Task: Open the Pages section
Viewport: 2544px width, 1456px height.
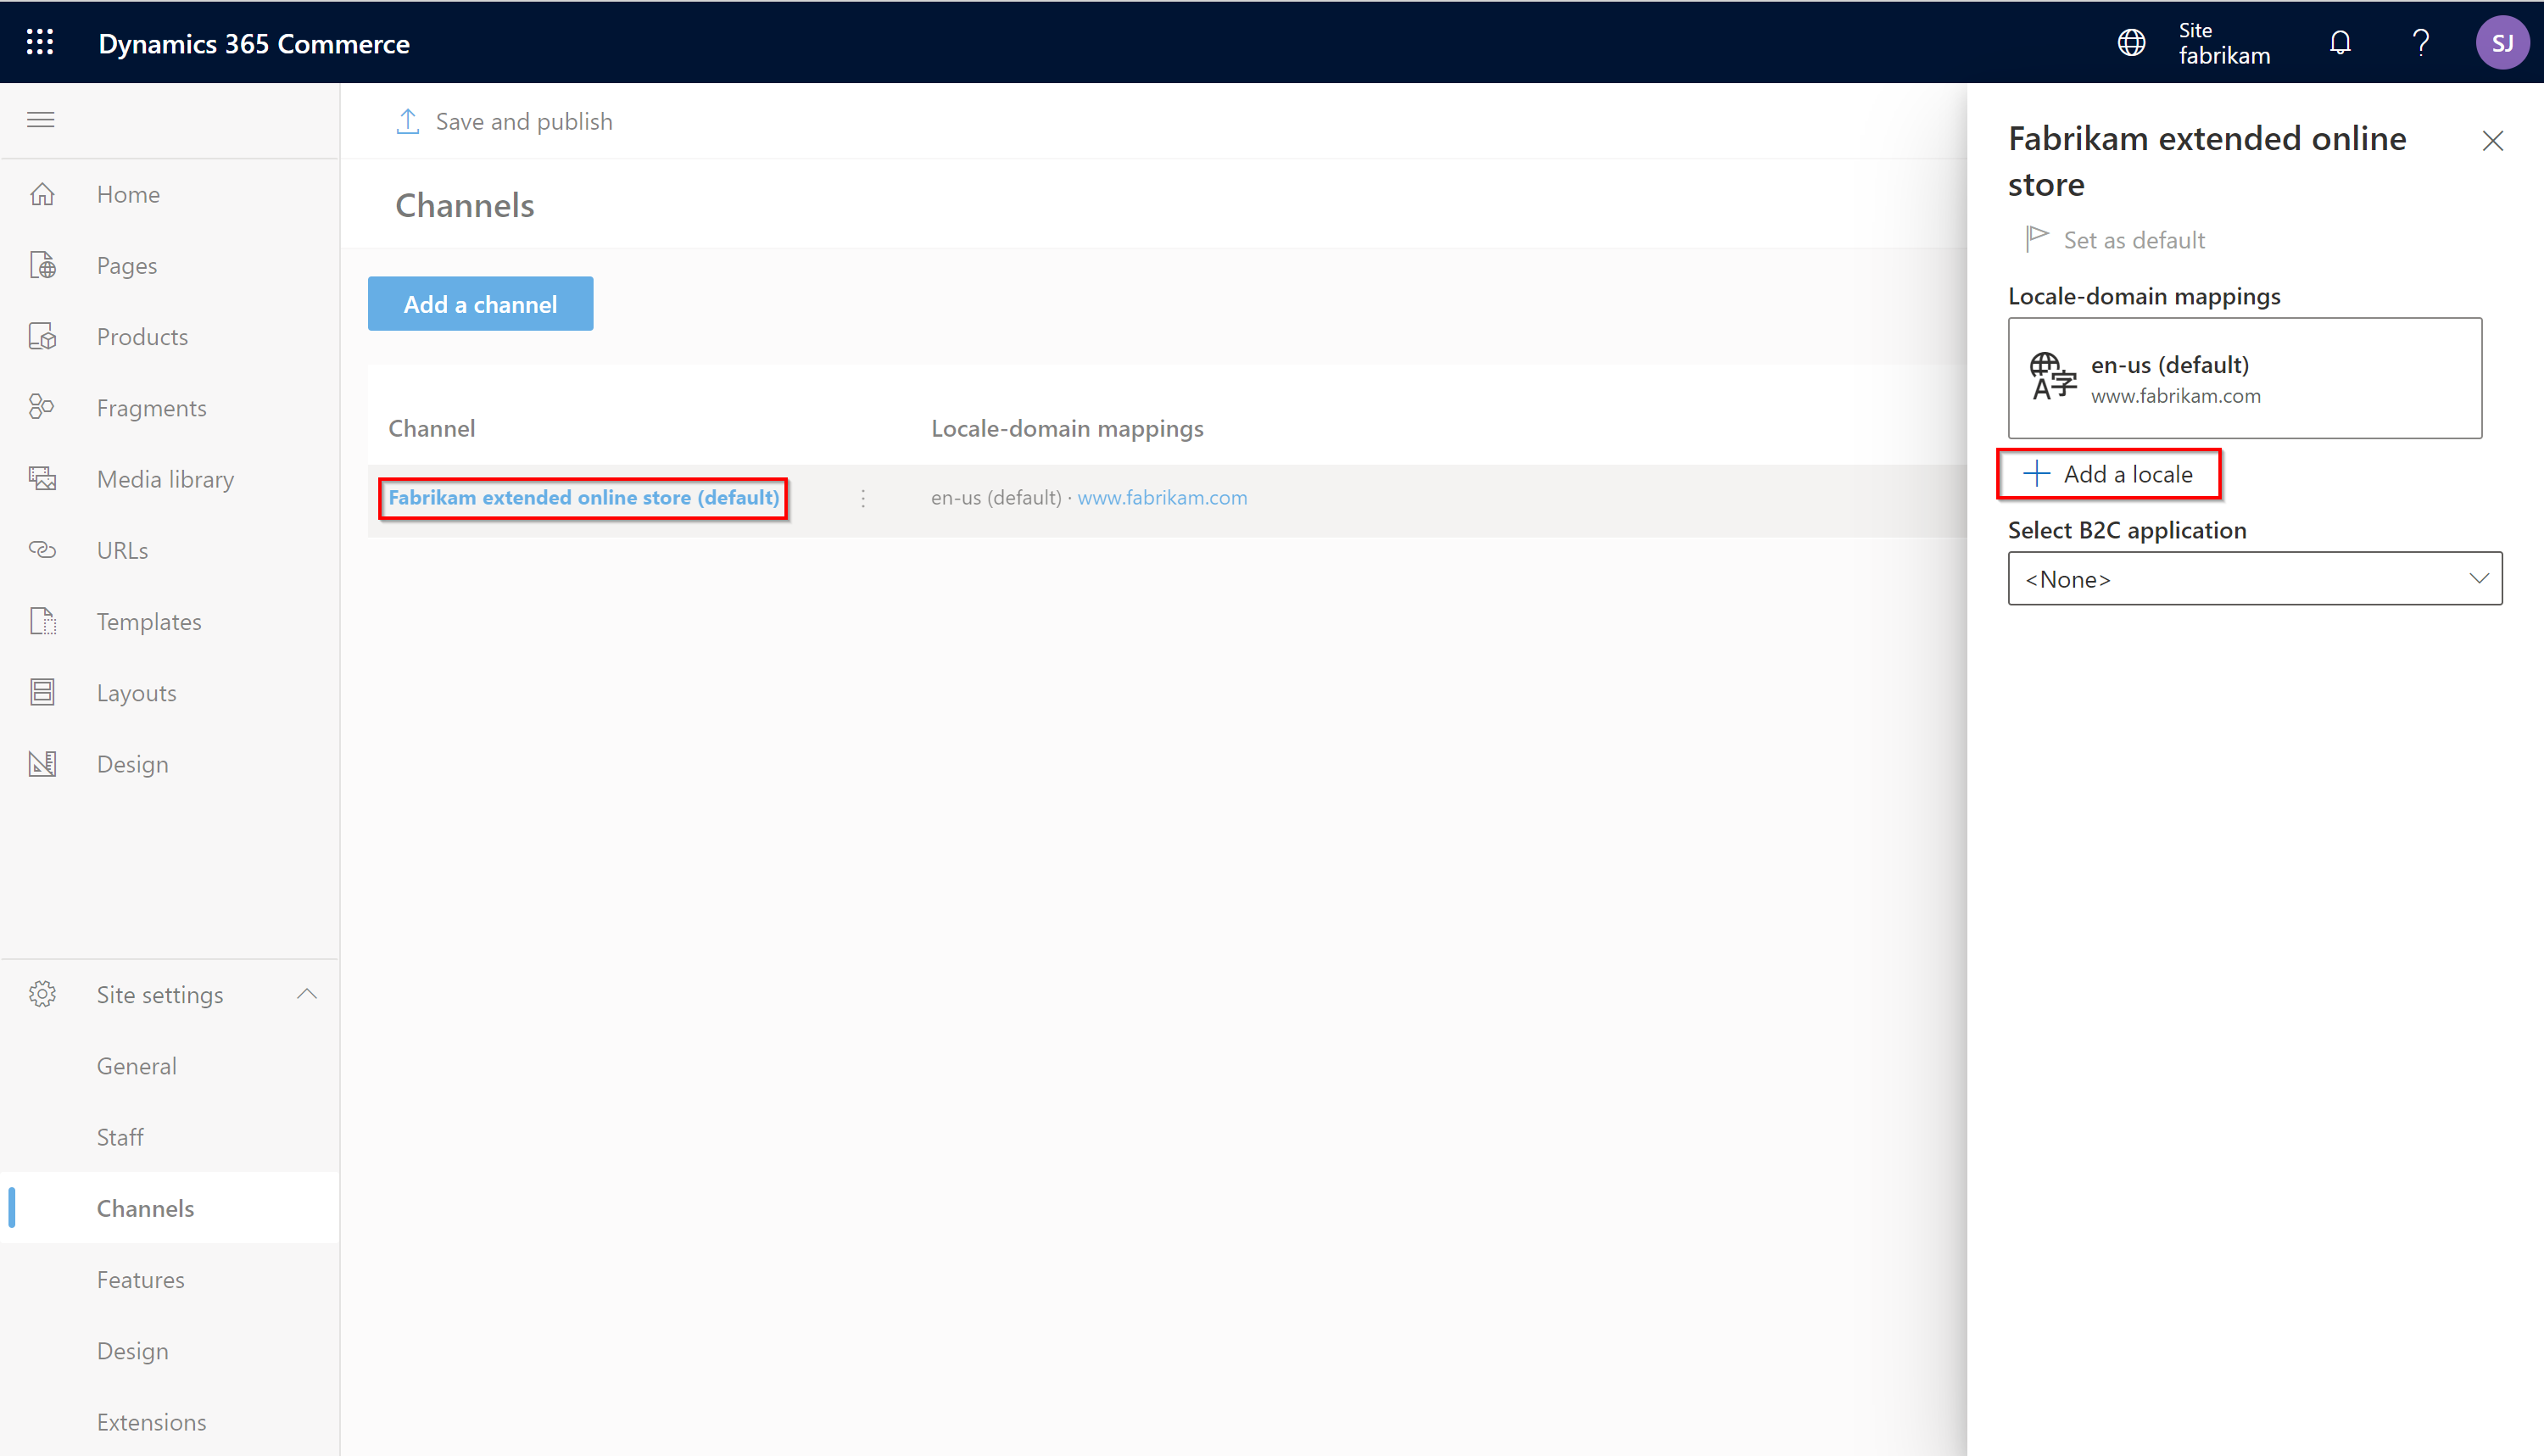Action: [126, 264]
